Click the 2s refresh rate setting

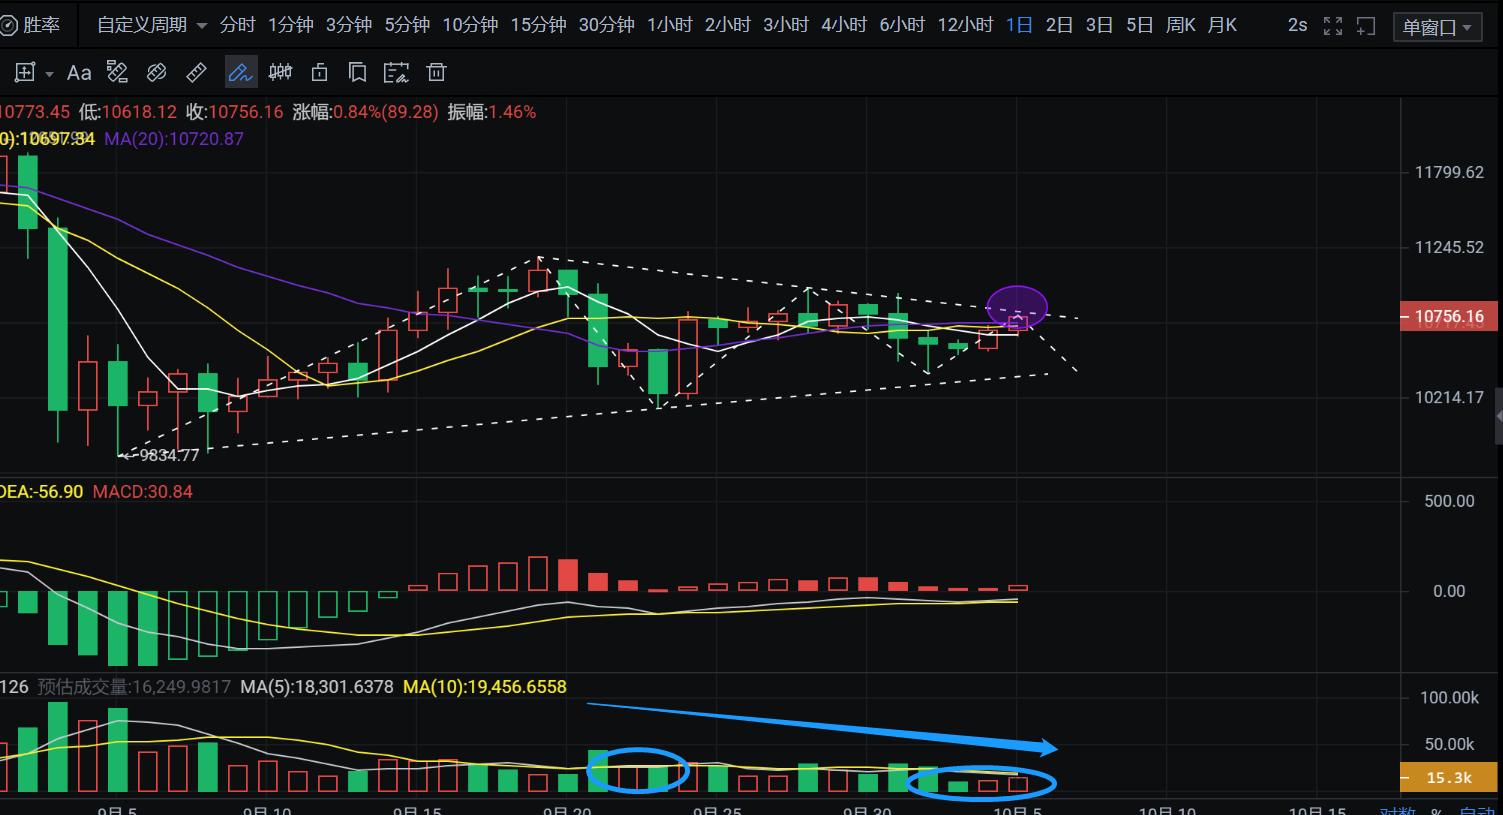(1297, 25)
